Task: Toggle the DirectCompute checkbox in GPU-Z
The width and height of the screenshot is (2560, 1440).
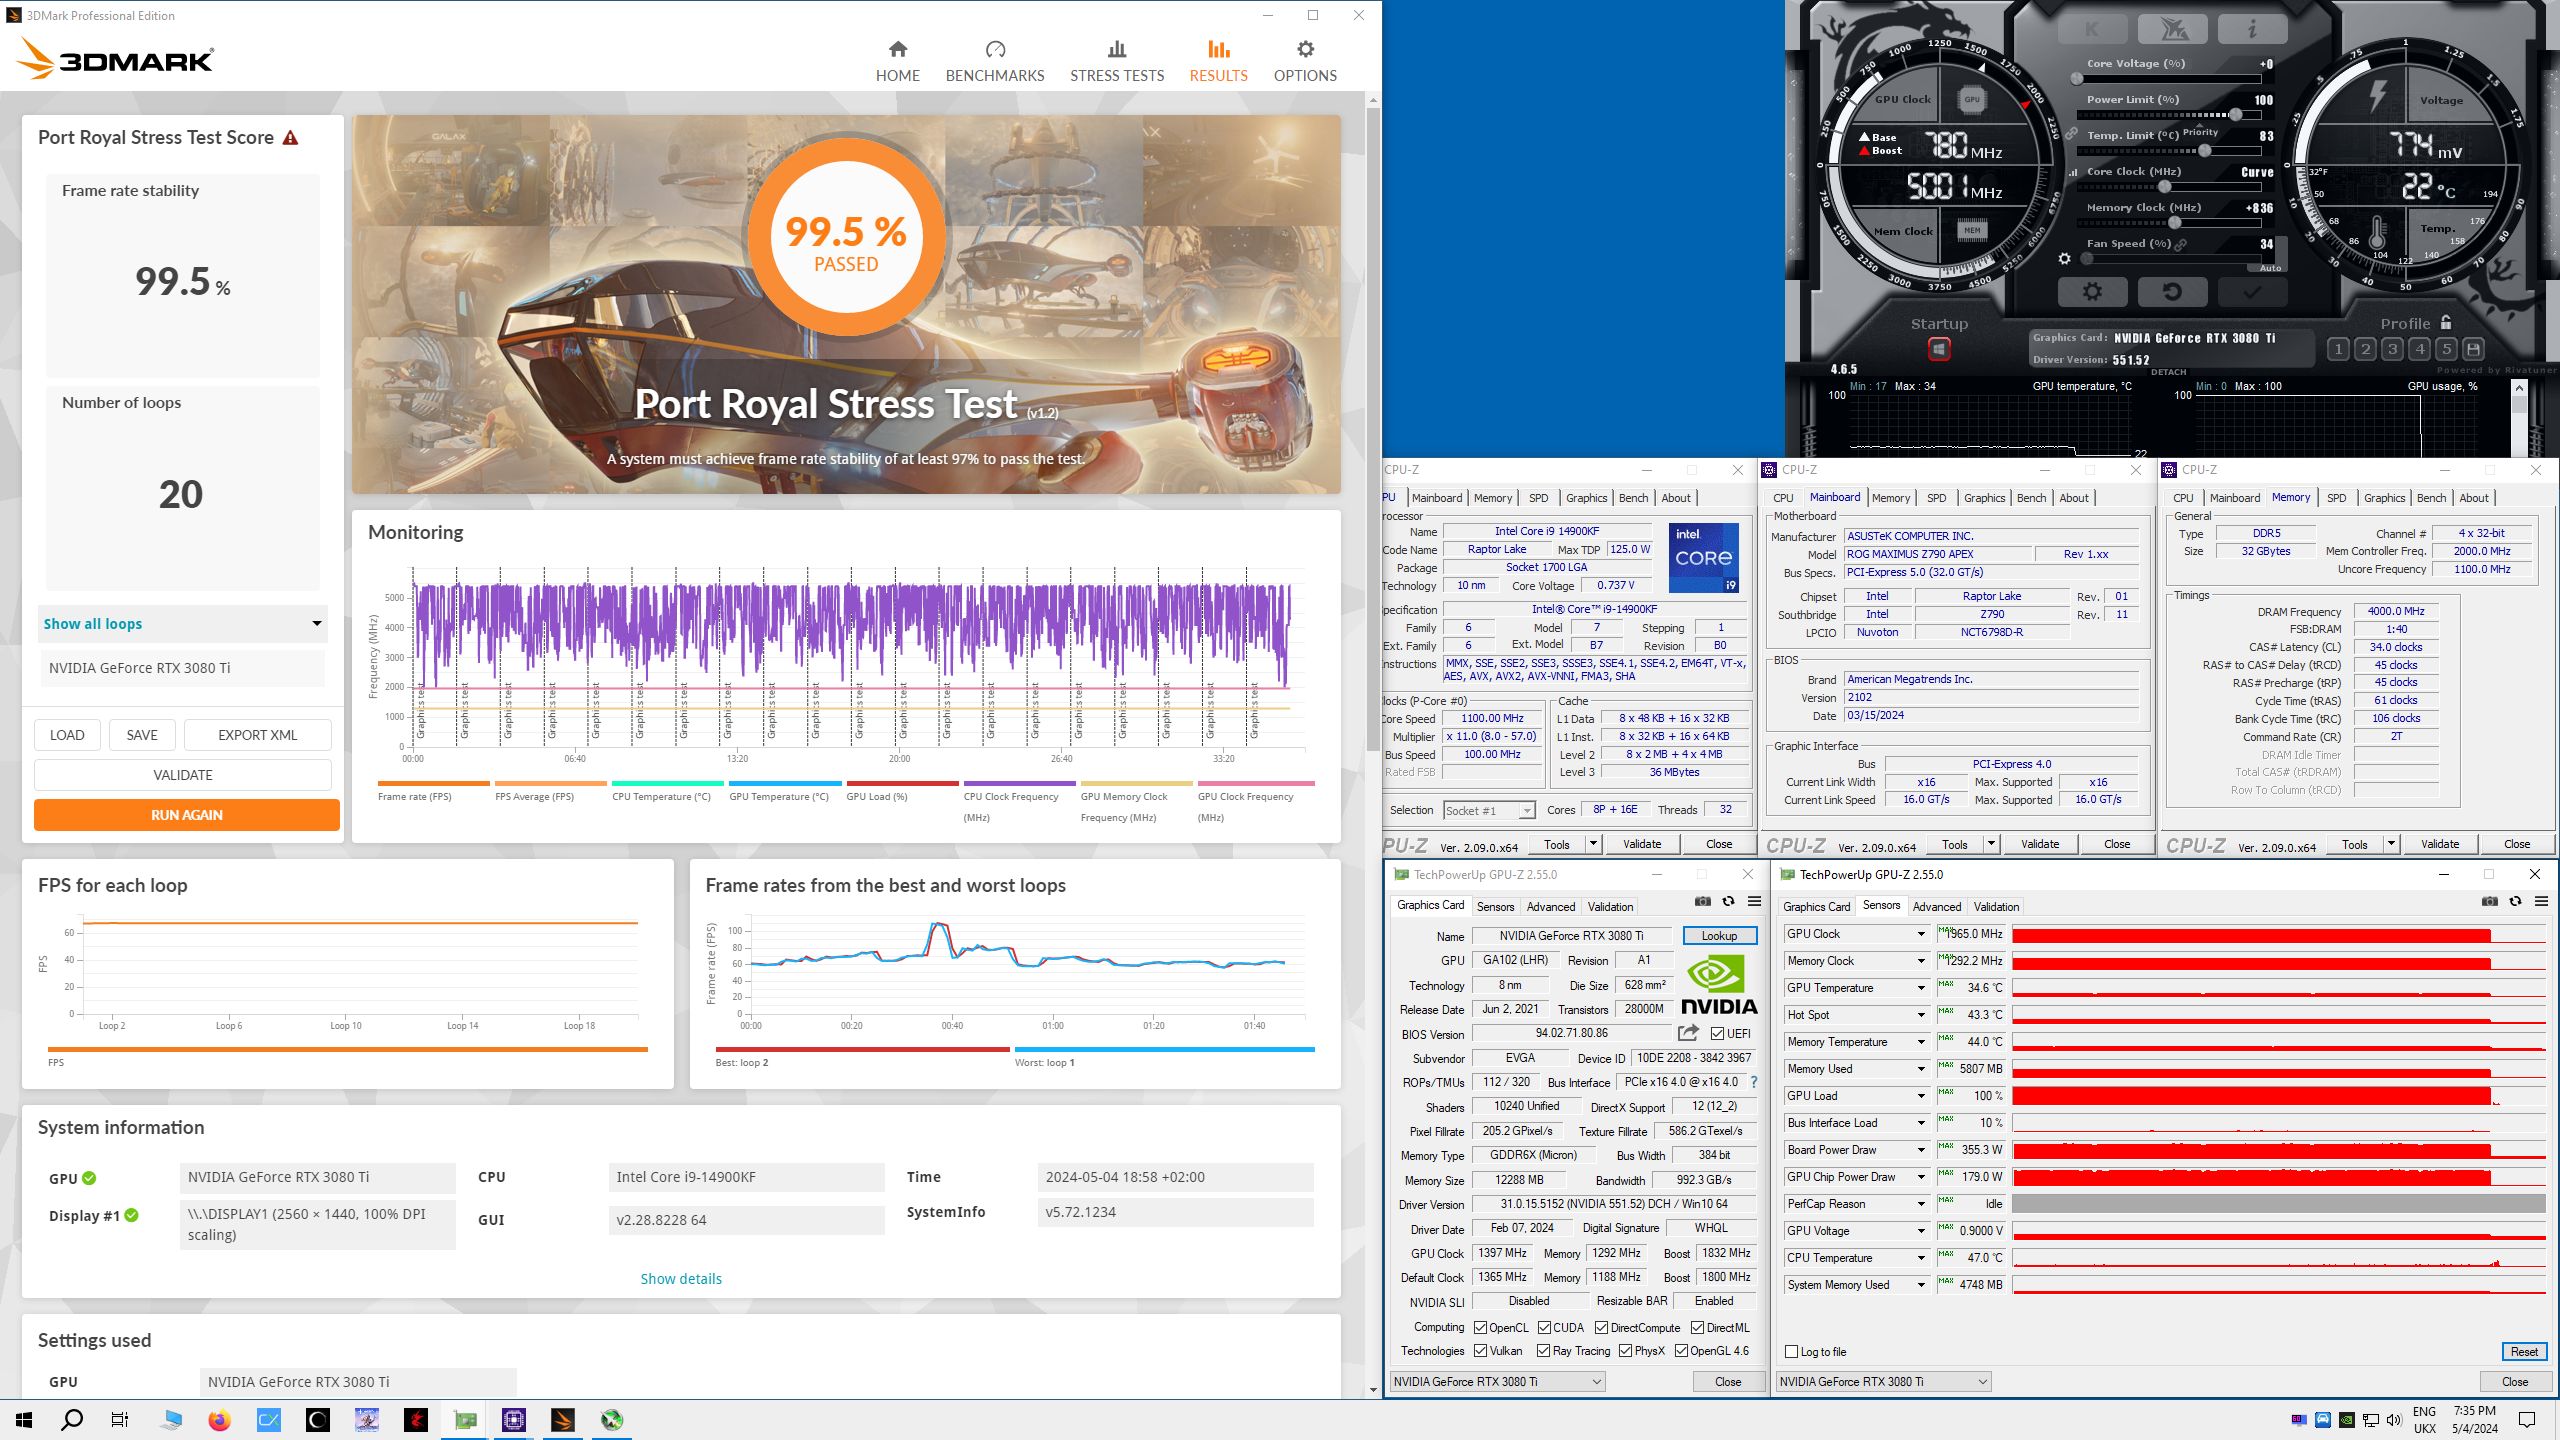Action: pos(1602,1328)
